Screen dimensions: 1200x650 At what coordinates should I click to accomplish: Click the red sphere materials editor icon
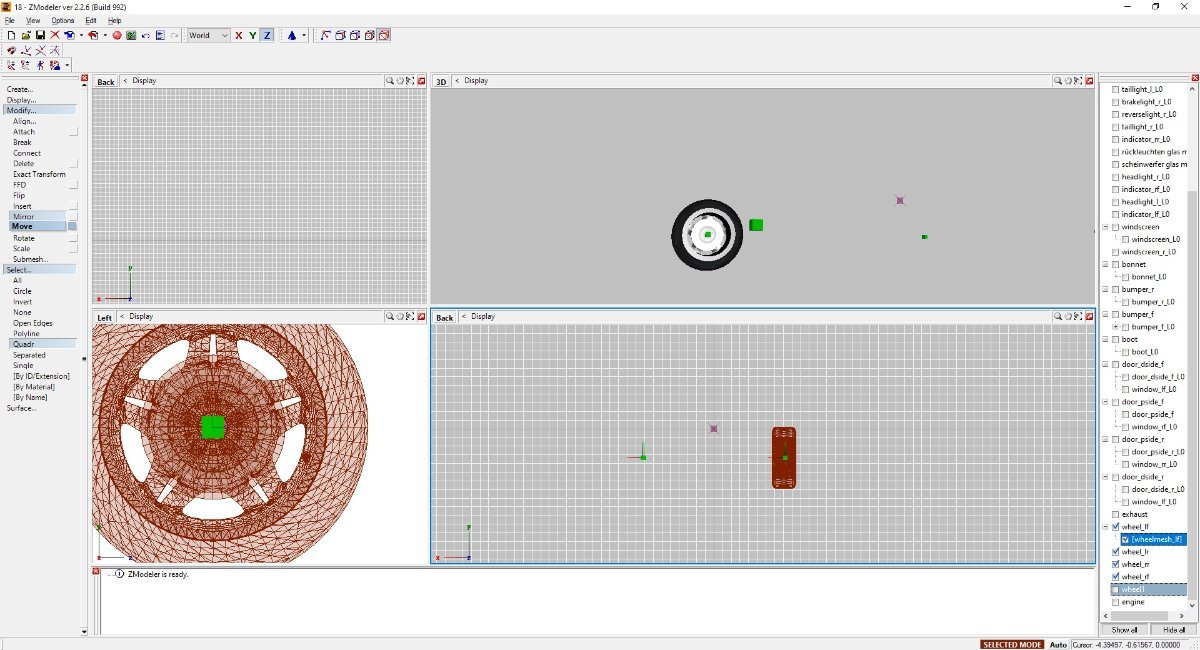pos(117,35)
